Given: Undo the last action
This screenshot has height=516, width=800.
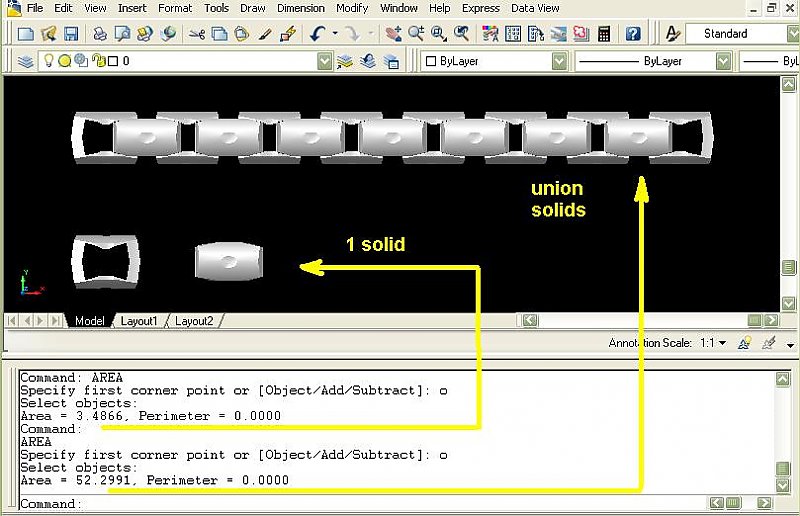Looking at the screenshot, I should coord(317,34).
